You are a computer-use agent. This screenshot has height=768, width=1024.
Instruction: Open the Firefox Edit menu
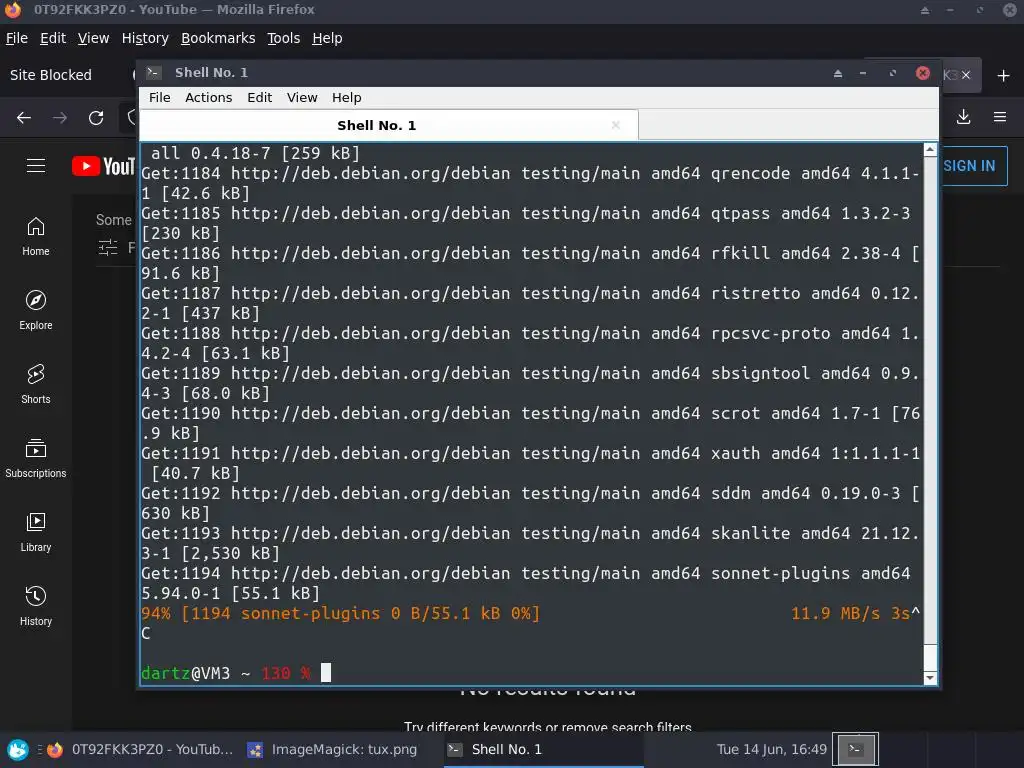pos(53,38)
